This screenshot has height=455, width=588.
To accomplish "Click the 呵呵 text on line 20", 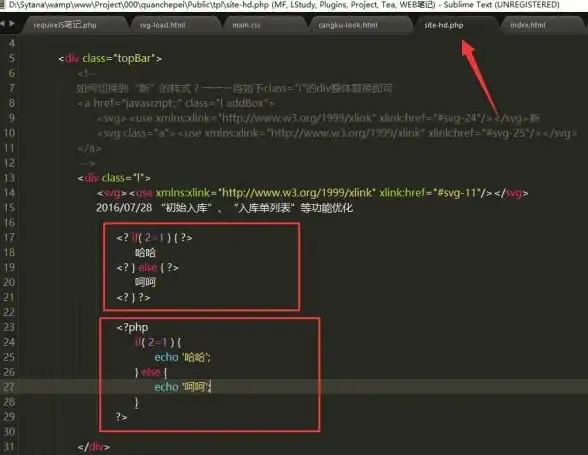I will [145, 282].
